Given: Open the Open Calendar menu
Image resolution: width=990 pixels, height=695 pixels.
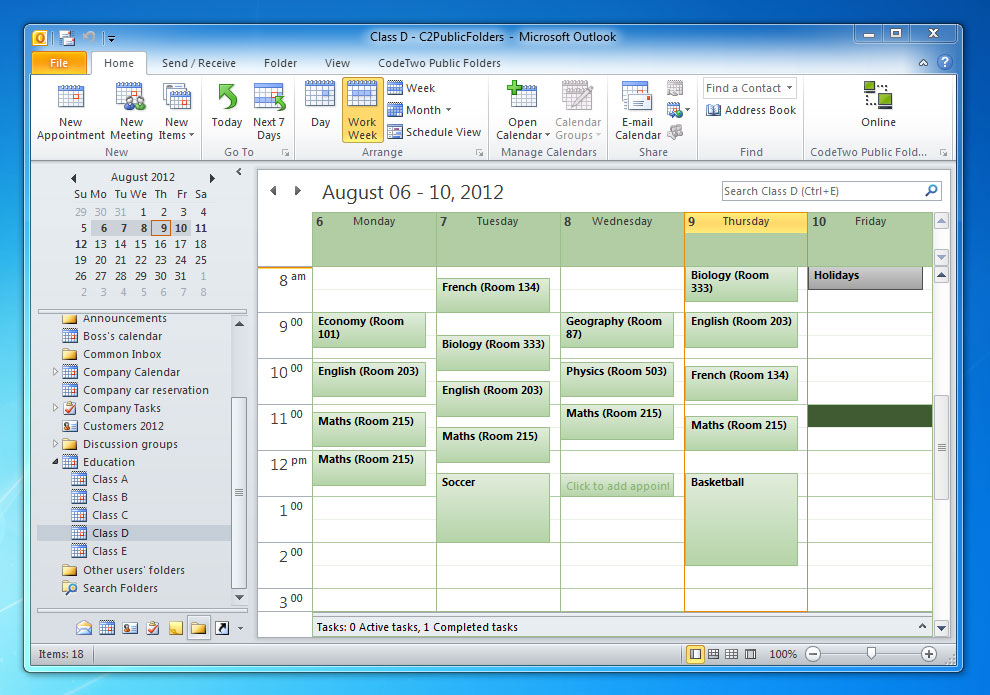Looking at the screenshot, I should click(523, 112).
